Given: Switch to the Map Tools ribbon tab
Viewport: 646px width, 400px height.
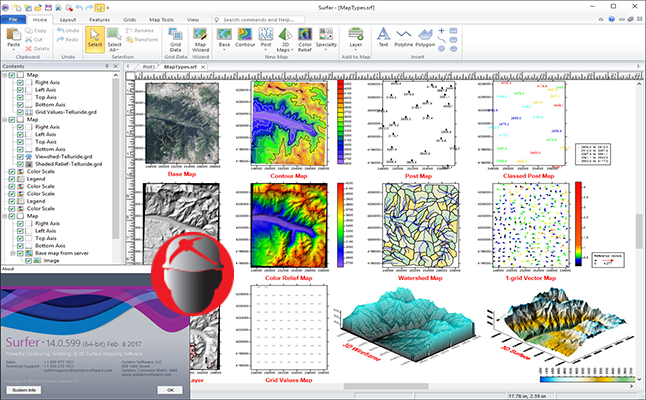Looking at the screenshot, I should pos(161,19).
